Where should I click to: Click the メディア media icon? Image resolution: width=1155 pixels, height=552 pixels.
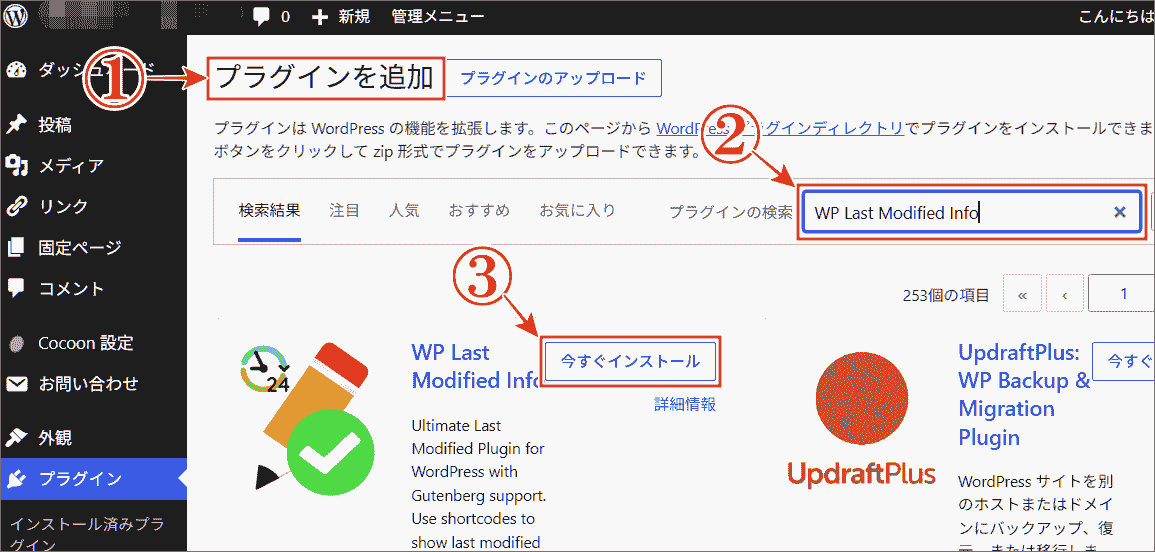pyautogui.click(x=16, y=165)
